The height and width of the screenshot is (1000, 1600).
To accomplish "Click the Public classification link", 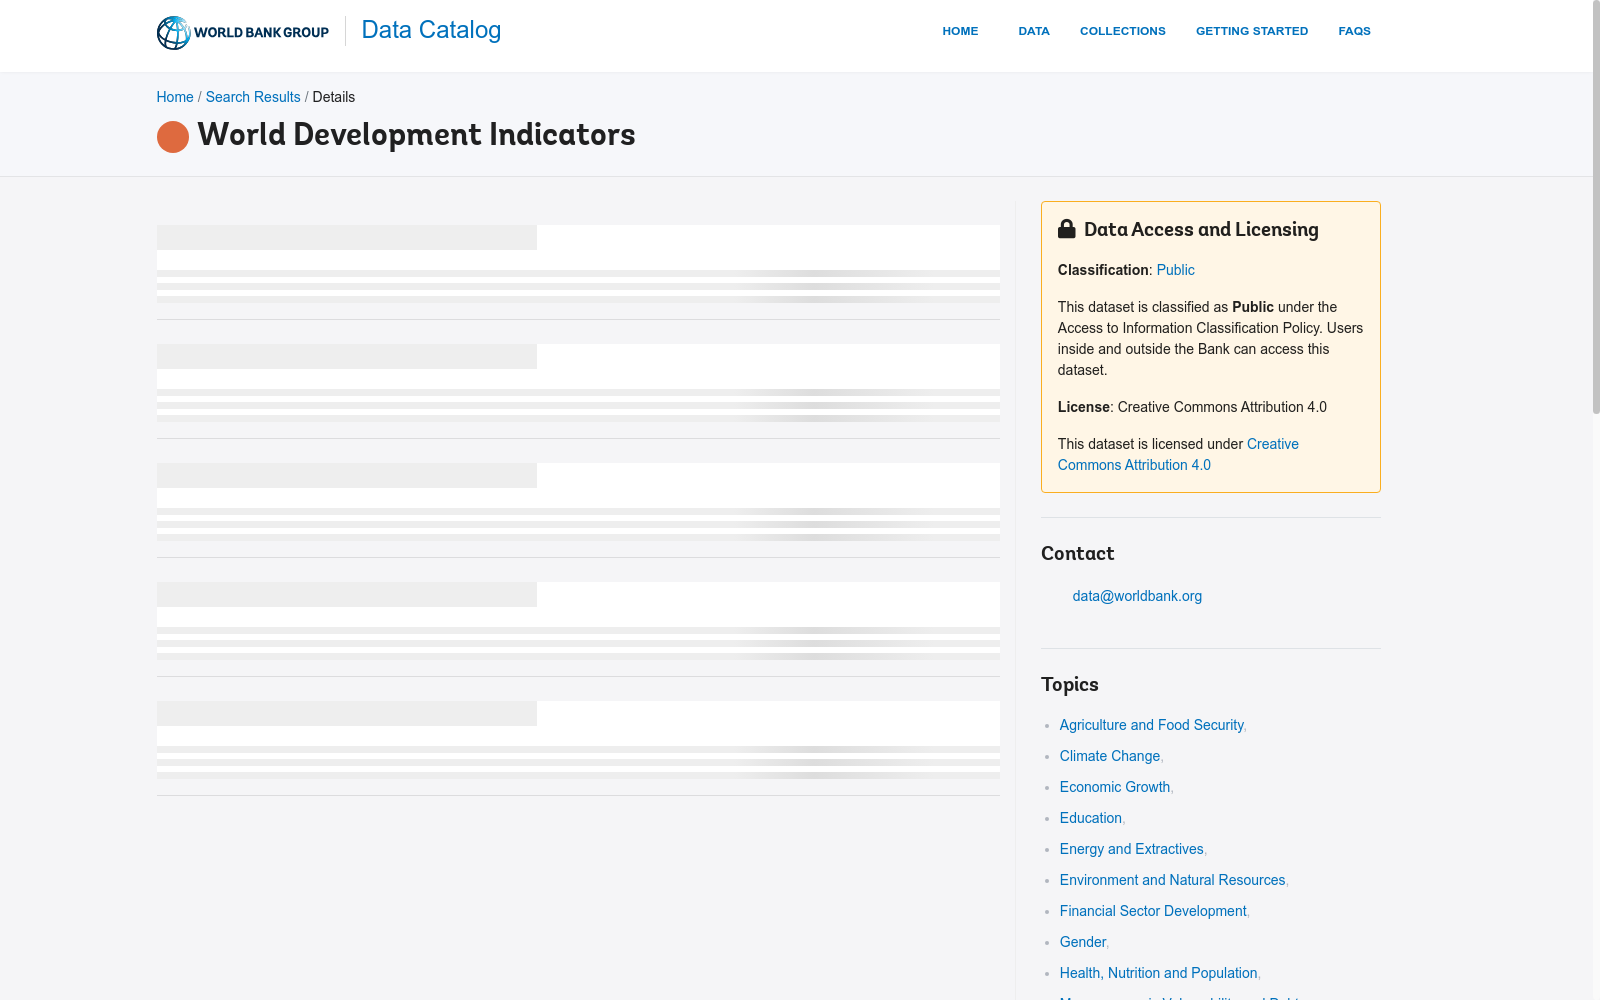I will 1175,270.
